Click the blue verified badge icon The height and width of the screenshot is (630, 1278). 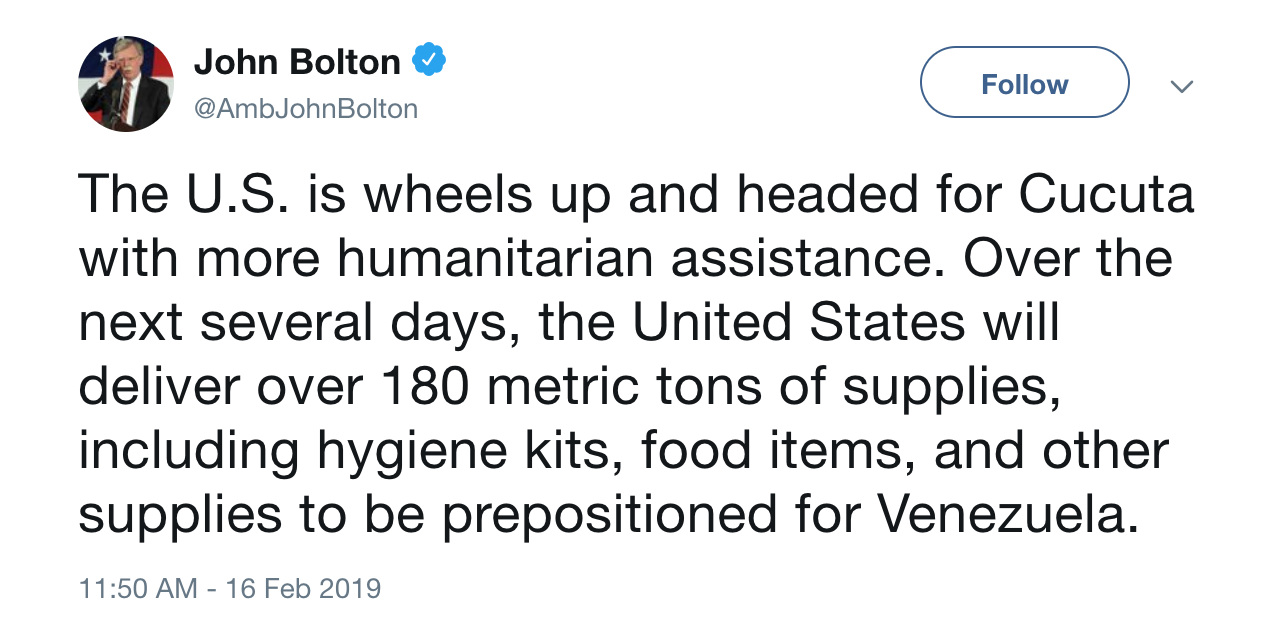coord(429,62)
